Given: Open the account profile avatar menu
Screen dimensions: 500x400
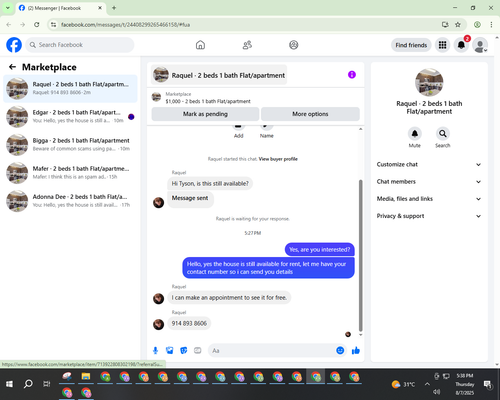Looking at the screenshot, I should [480, 45].
